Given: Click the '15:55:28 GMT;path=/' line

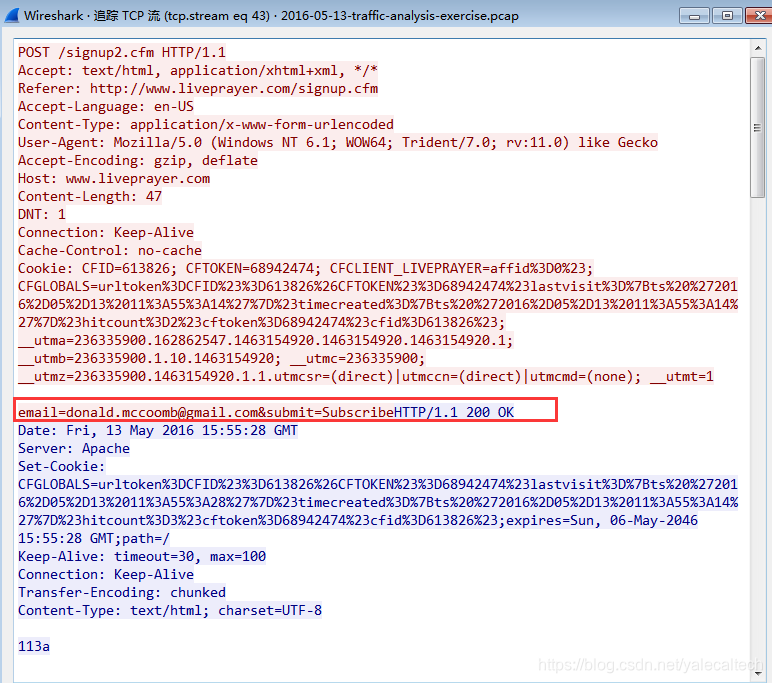Looking at the screenshot, I should 94,539.
